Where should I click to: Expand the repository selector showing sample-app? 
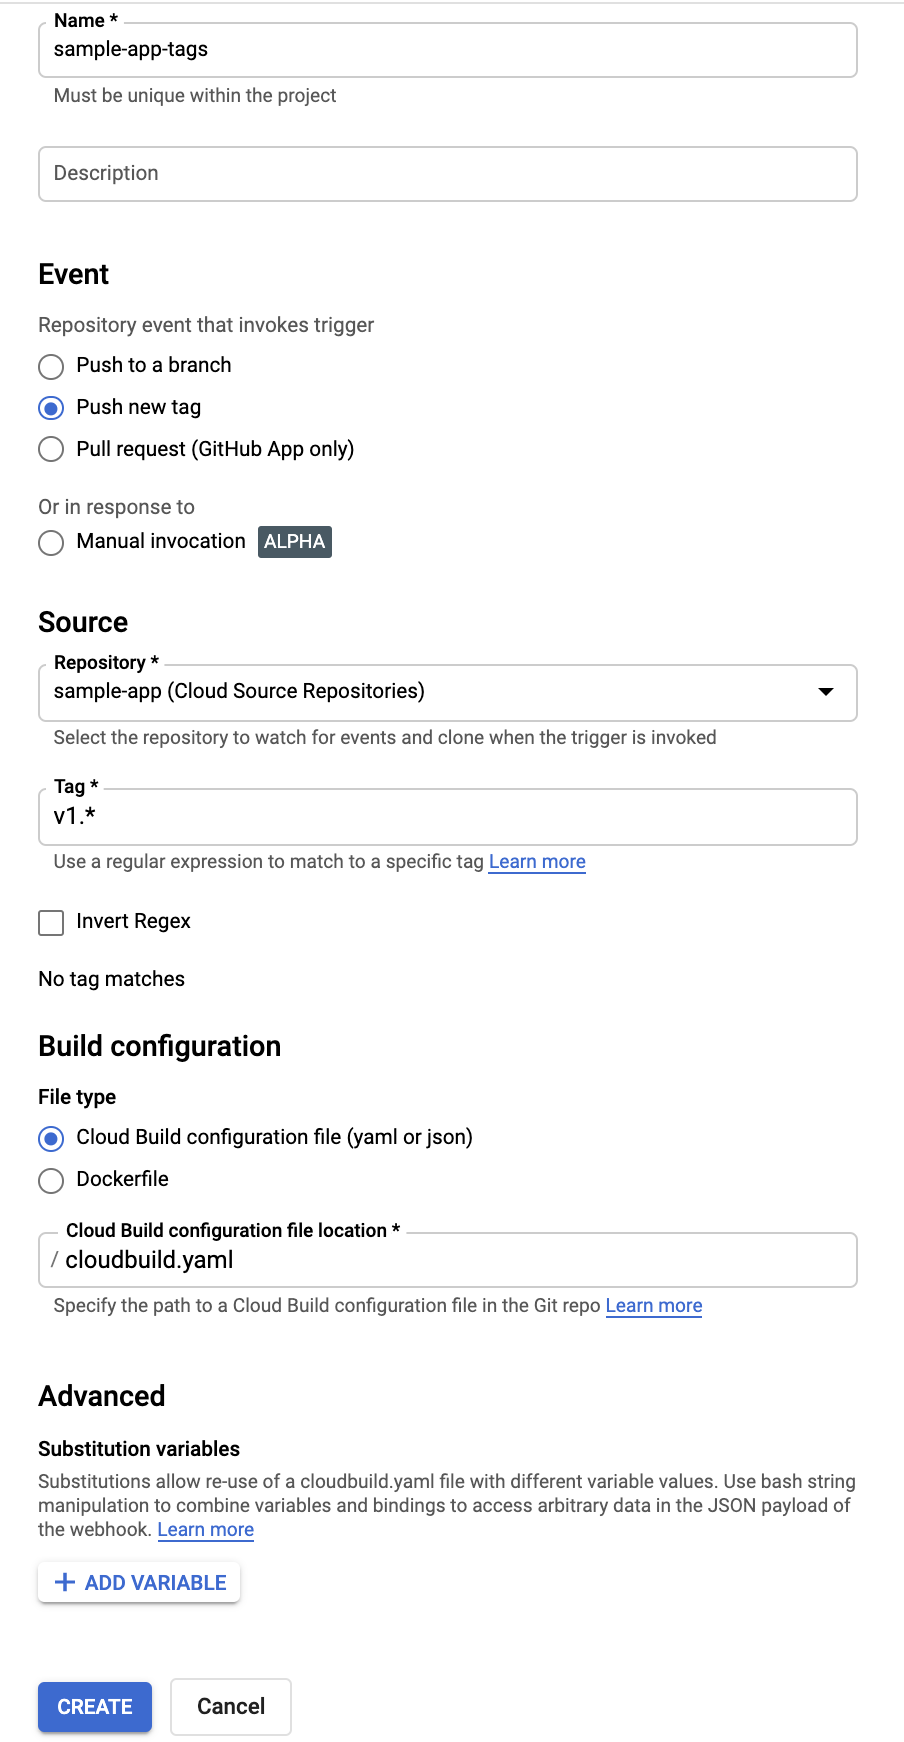point(447,691)
